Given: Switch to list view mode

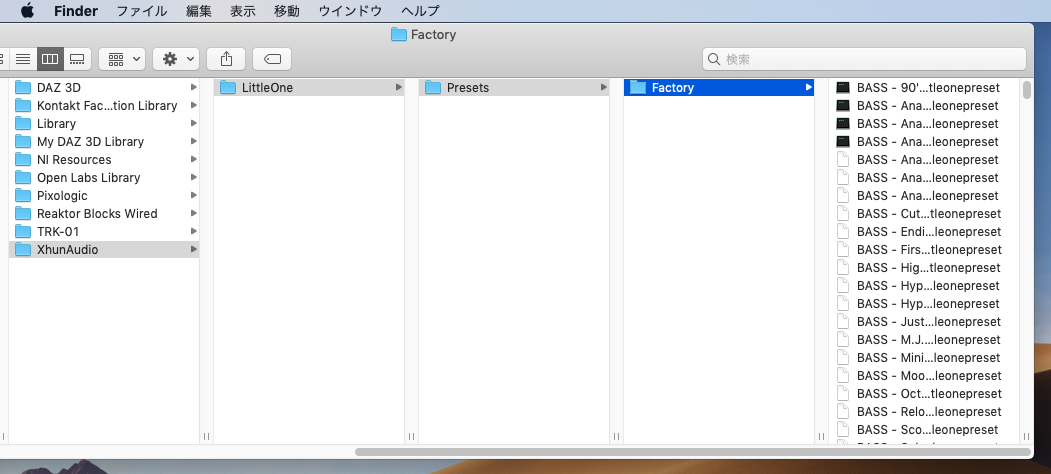Looking at the screenshot, I should click(x=23, y=59).
